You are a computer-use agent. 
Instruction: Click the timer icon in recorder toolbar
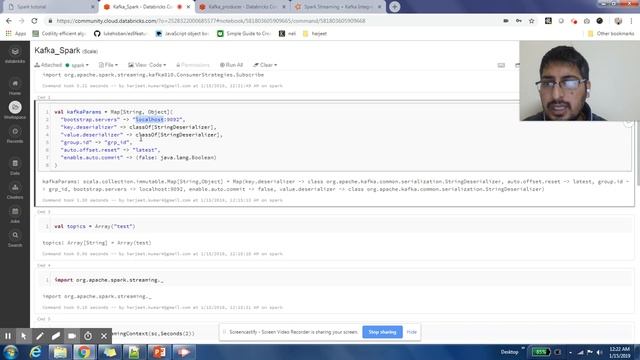click(x=88, y=336)
